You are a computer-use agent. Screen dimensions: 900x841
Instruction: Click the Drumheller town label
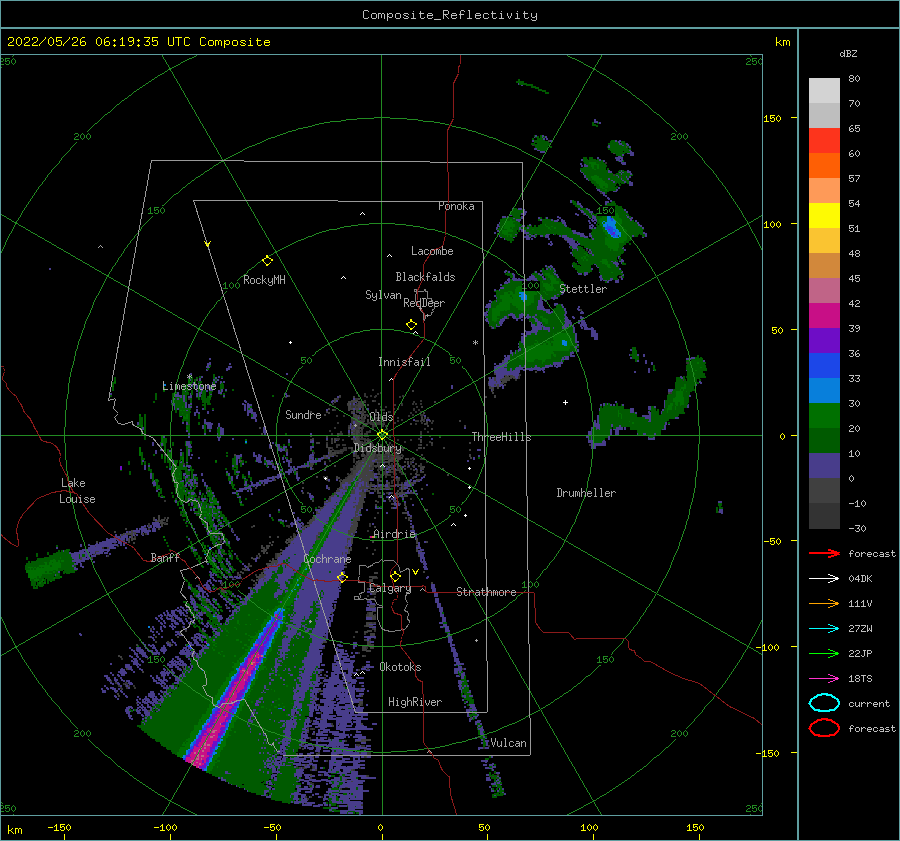coord(586,493)
